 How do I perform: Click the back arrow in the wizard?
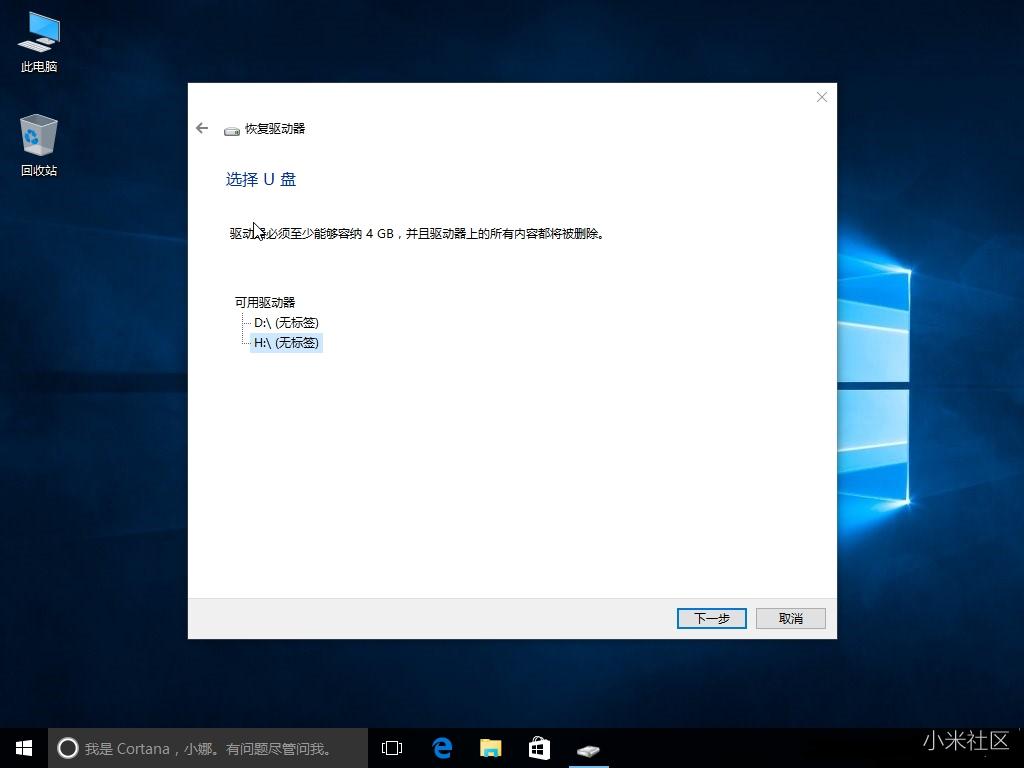coord(202,128)
